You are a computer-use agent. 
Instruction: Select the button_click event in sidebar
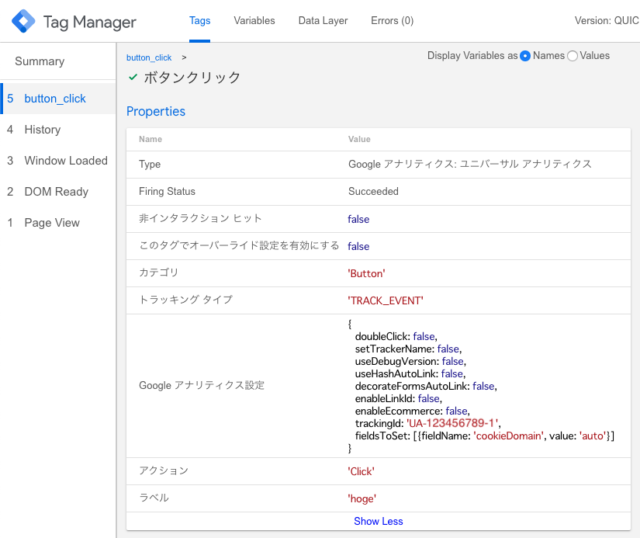(x=59, y=99)
